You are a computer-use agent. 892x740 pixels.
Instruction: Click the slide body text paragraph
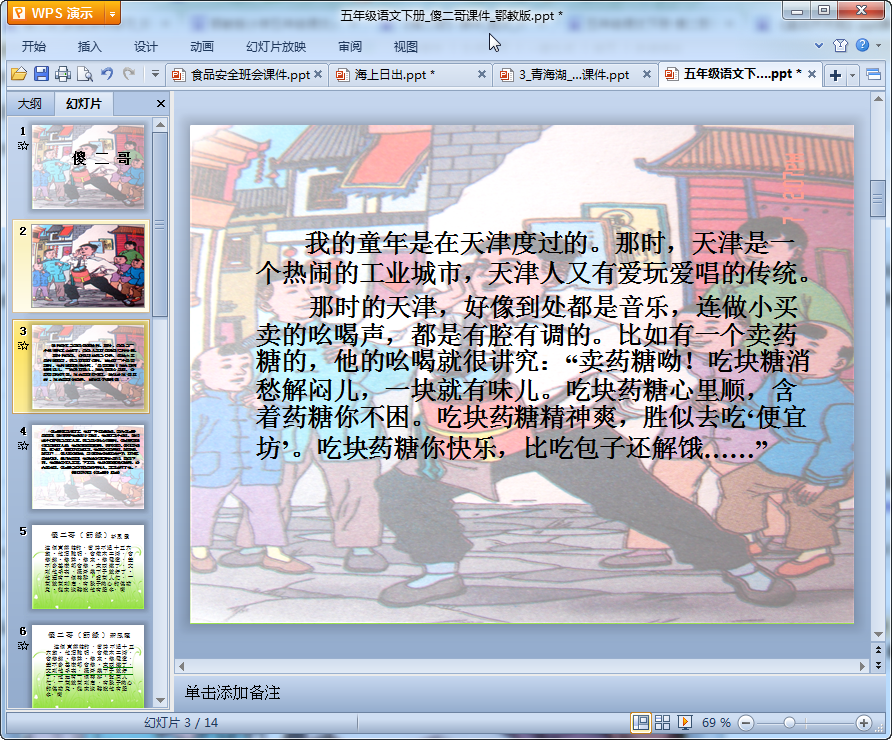[x=532, y=346]
